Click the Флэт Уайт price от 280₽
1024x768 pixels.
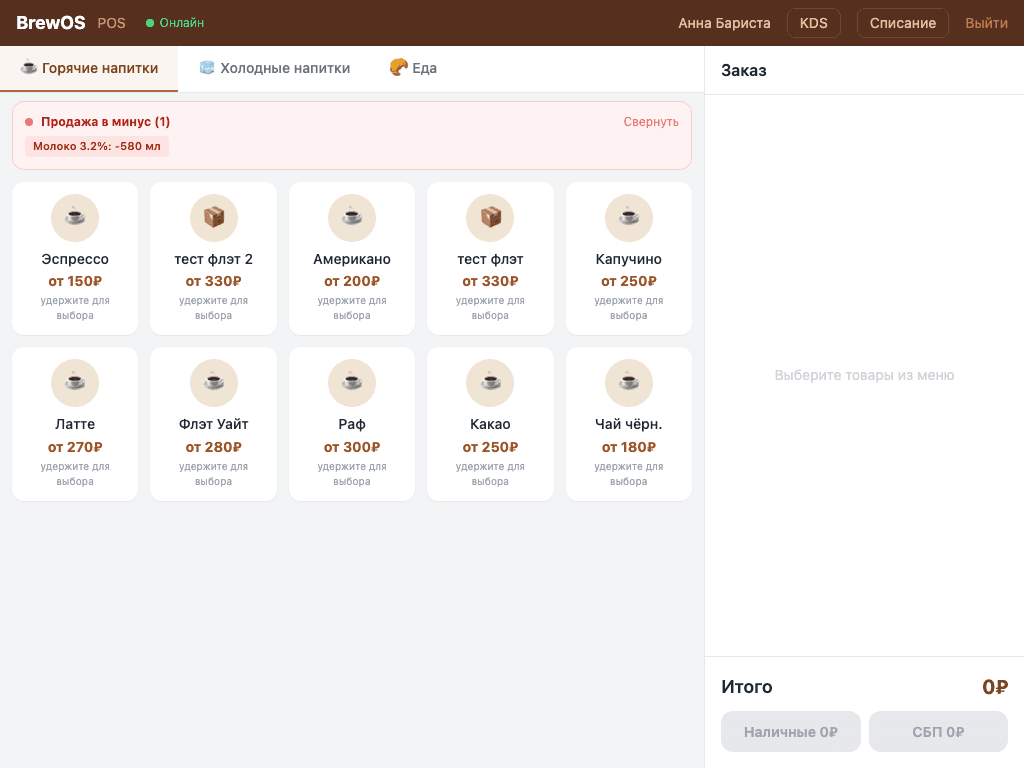point(214,447)
